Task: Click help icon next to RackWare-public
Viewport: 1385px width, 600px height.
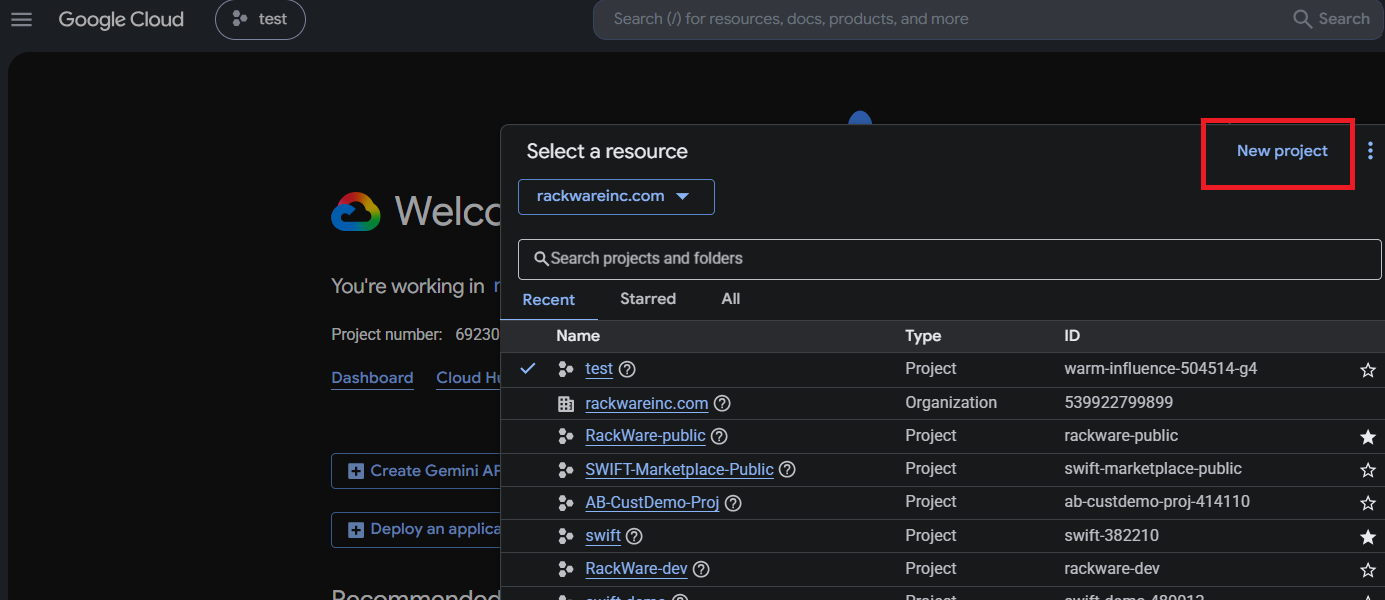Action: [x=719, y=436]
